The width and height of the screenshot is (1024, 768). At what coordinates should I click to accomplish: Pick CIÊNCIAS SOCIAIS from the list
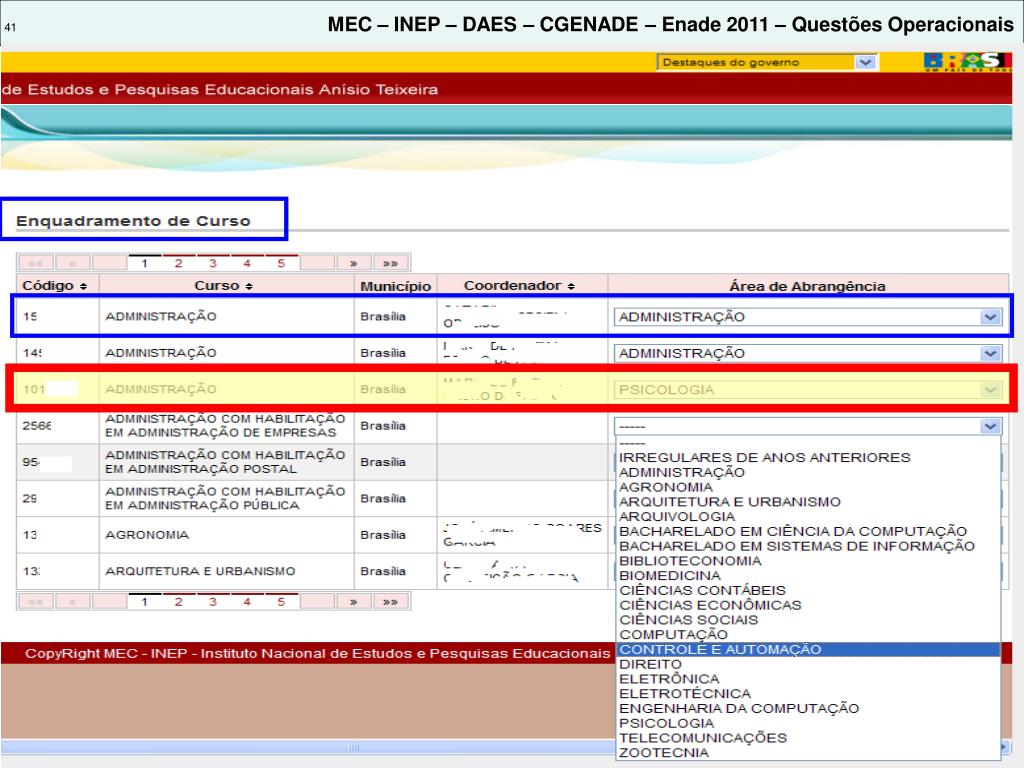click(x=808, y=620)
